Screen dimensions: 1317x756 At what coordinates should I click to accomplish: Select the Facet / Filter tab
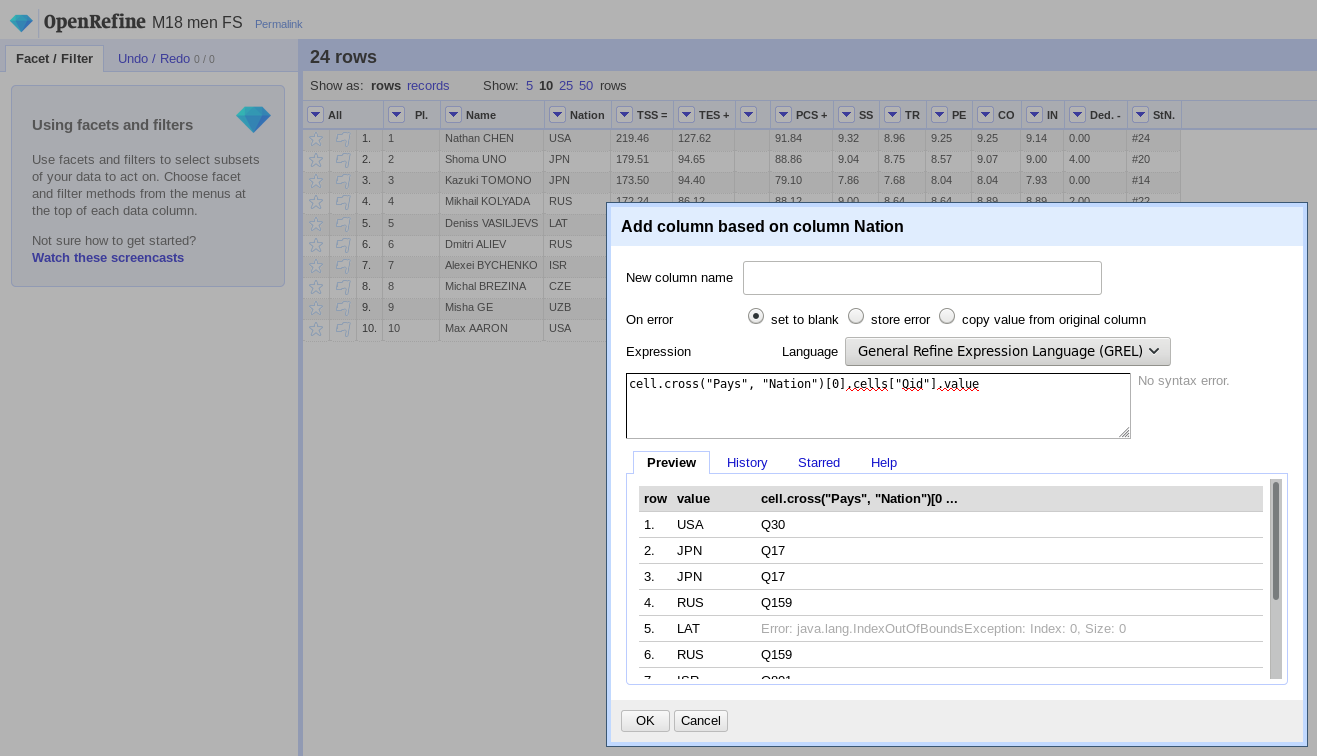tap(54, 58)
